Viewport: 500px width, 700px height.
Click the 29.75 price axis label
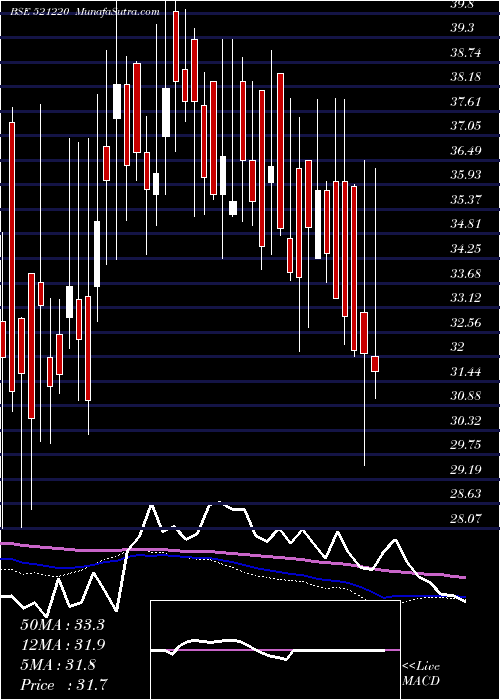(x=466, y=445)
